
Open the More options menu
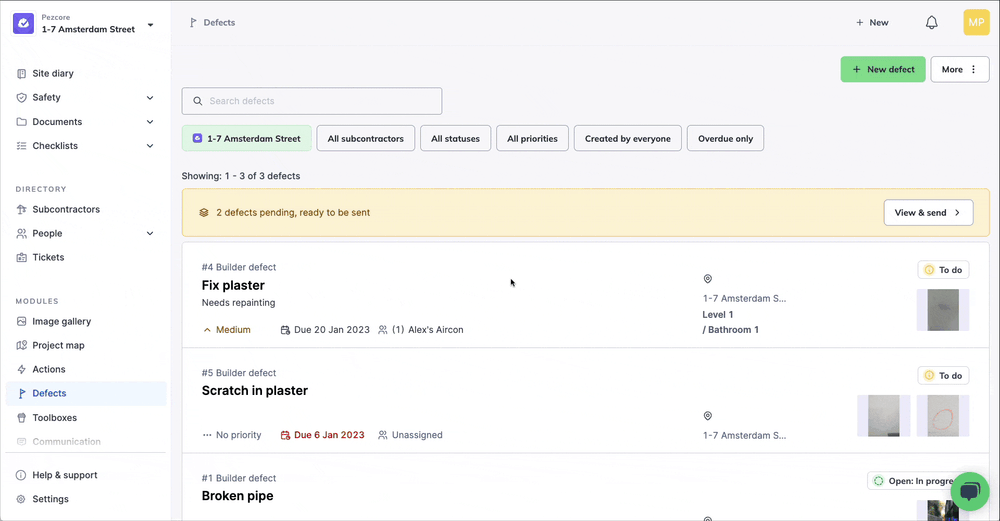[960, 70]
